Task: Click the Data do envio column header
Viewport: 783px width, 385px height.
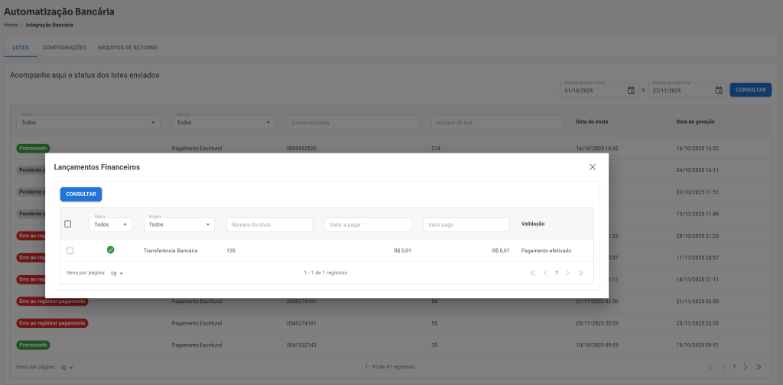Action: tap(592, 122)
